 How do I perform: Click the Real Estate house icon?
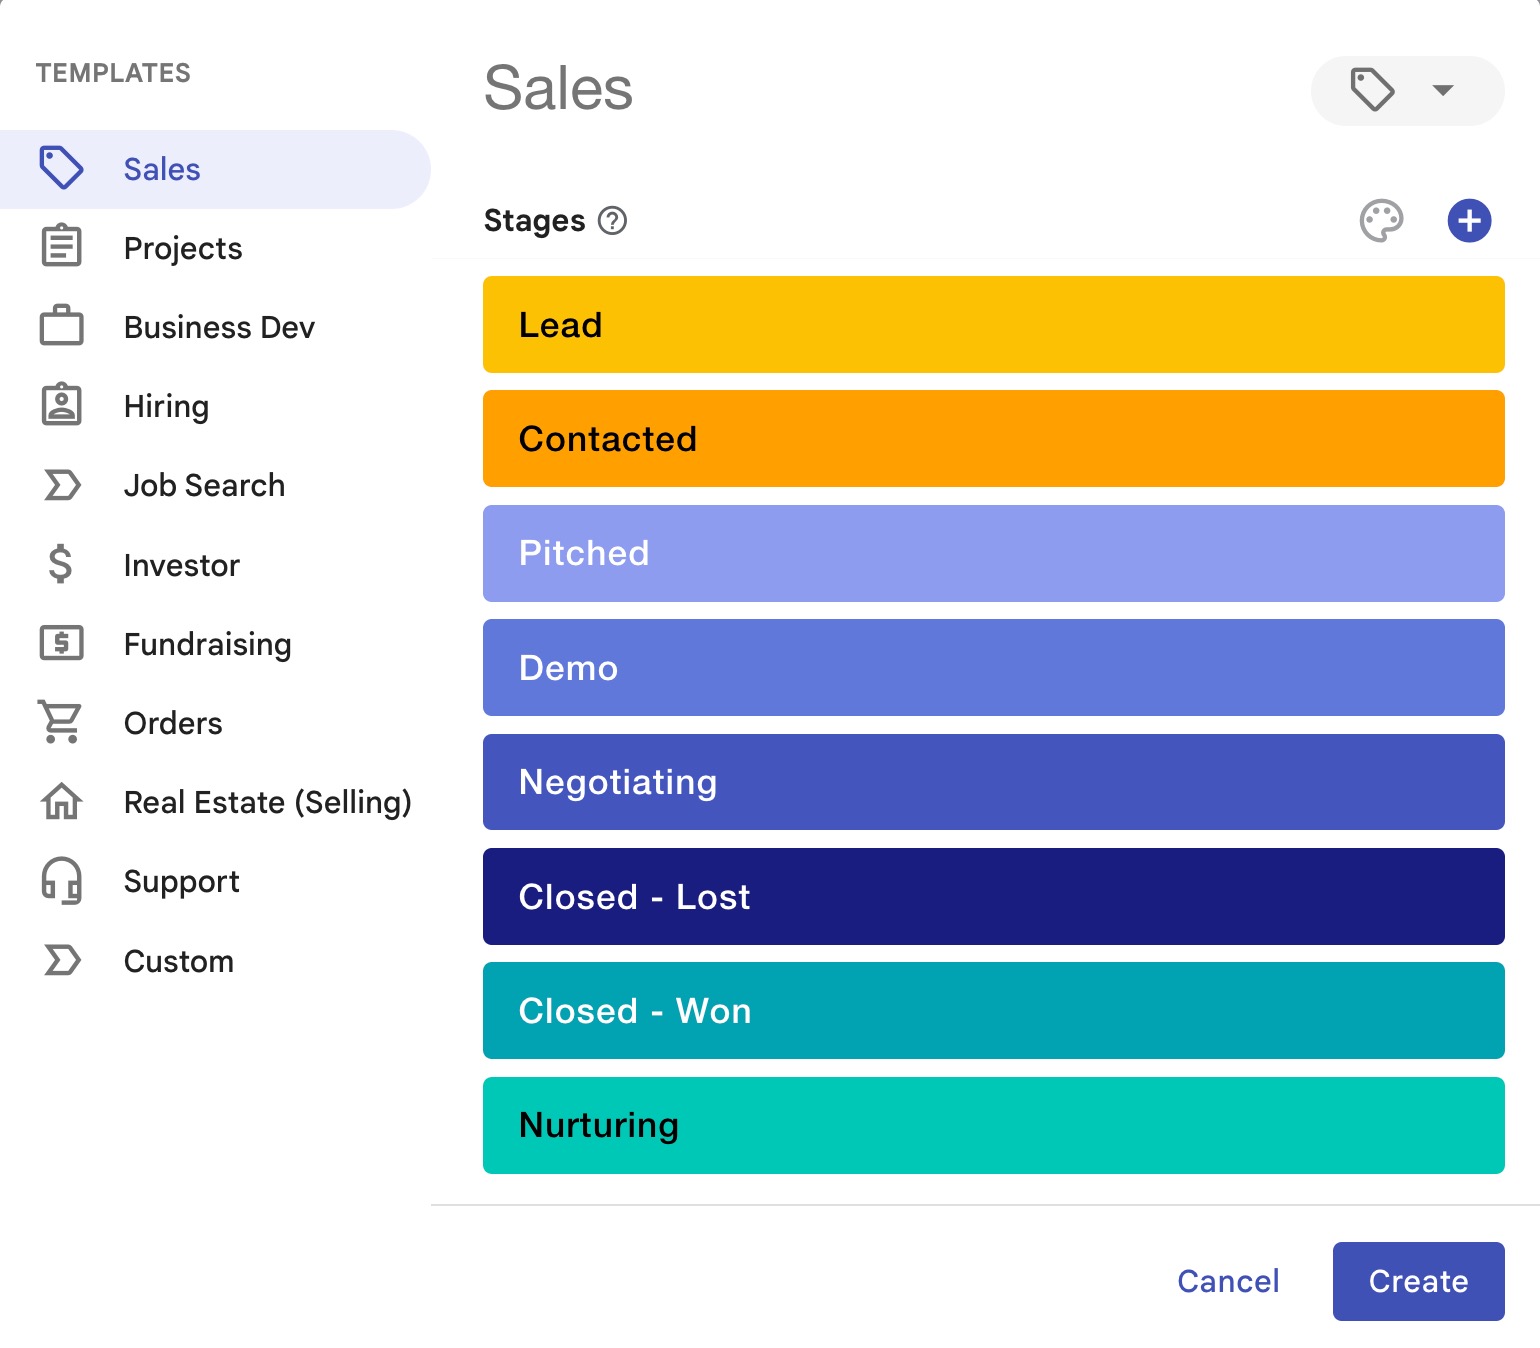coord(62,801)
